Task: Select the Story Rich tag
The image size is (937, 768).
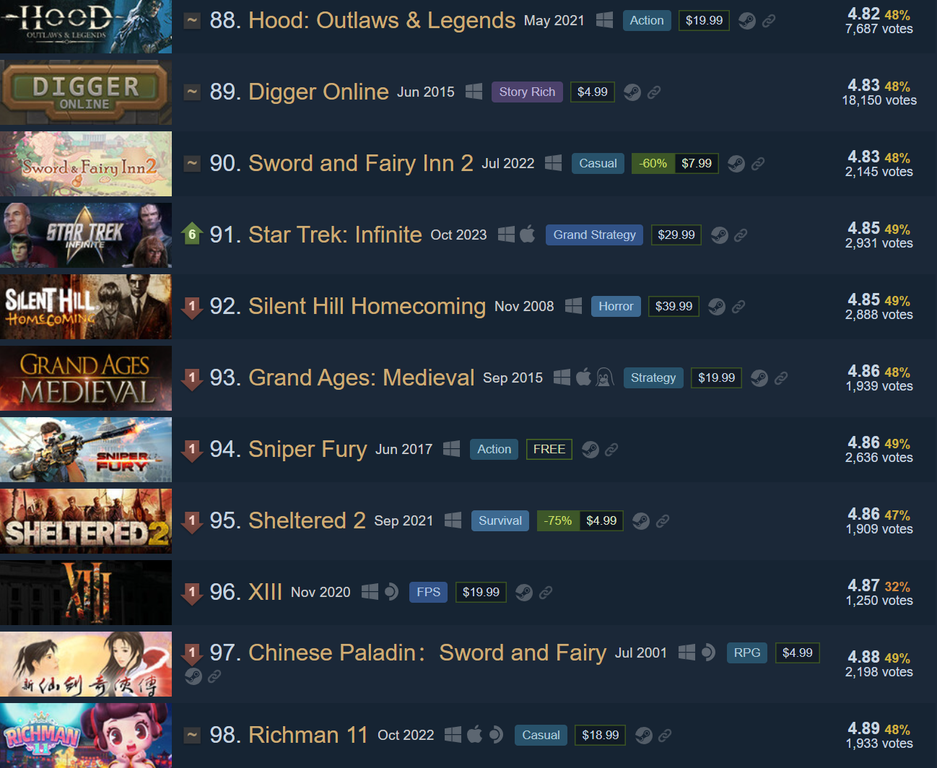Action: pos(527,92)
